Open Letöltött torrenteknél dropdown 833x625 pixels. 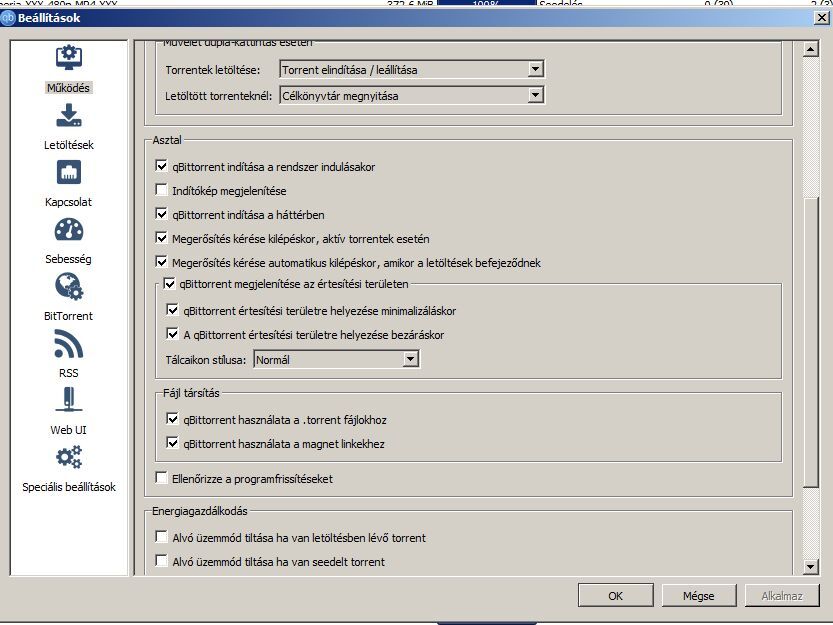click(x=412, y=95)
